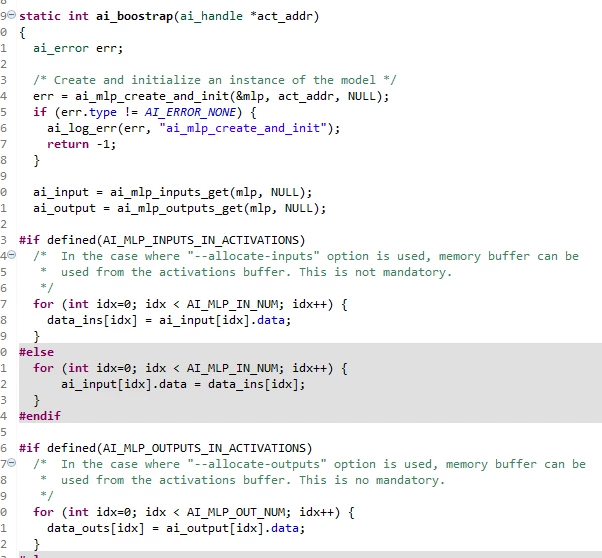Collapse the allocate-outputs comment fold marker
The width and height of the screenshot is (602, 558).
click(12, 463)
